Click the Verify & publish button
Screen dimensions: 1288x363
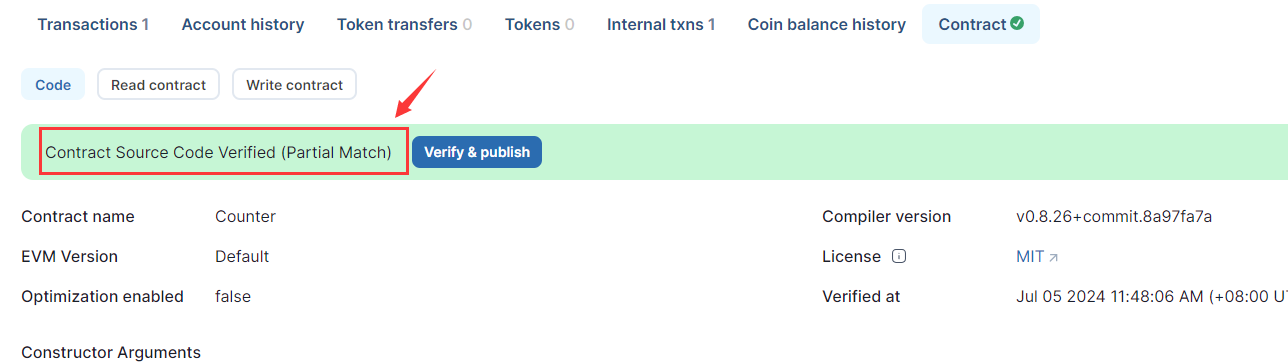point(477,152)
